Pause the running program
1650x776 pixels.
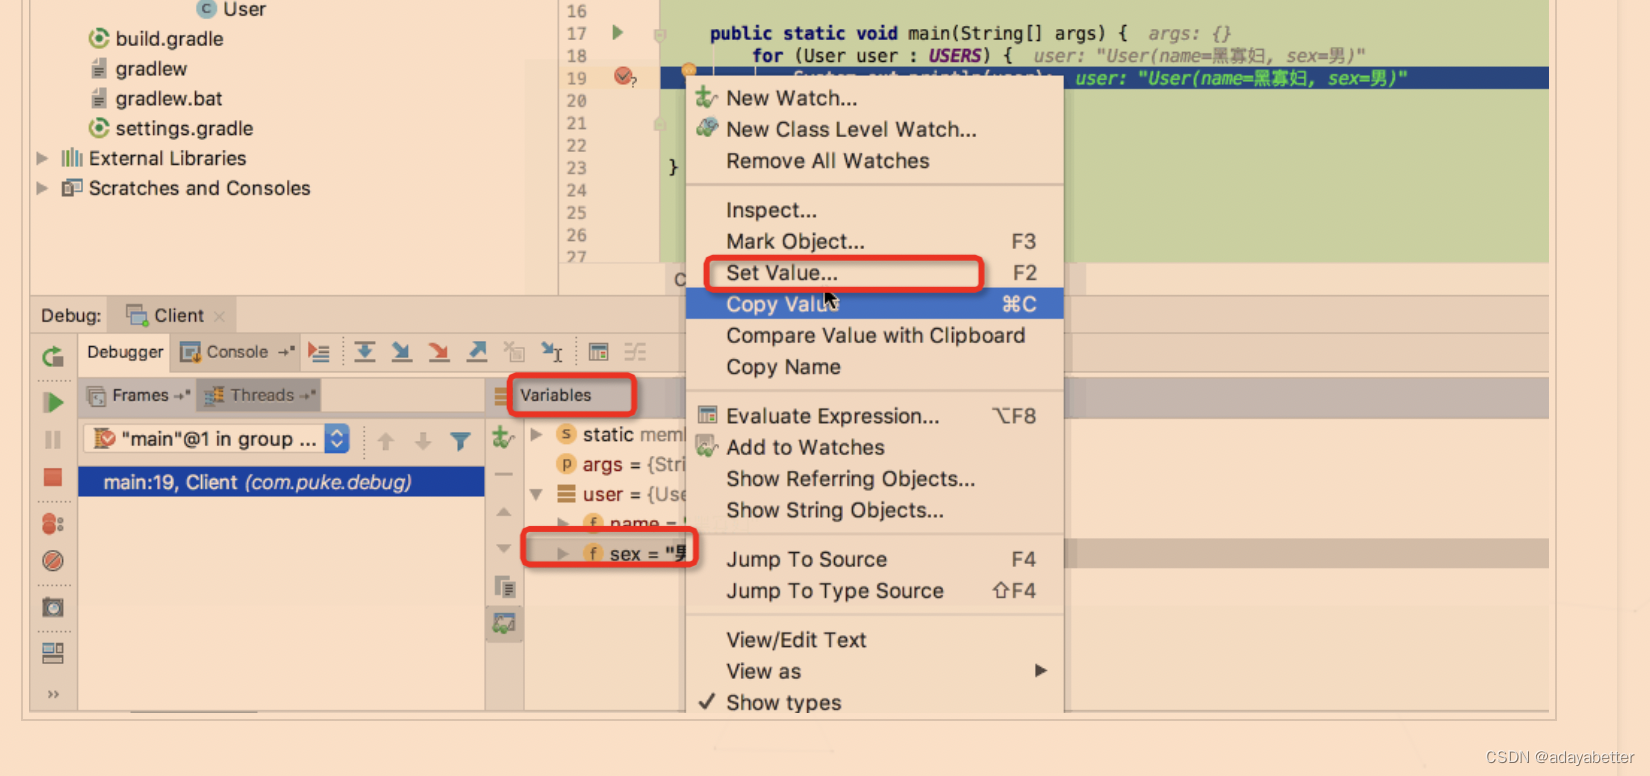click(x=53, y=440)
